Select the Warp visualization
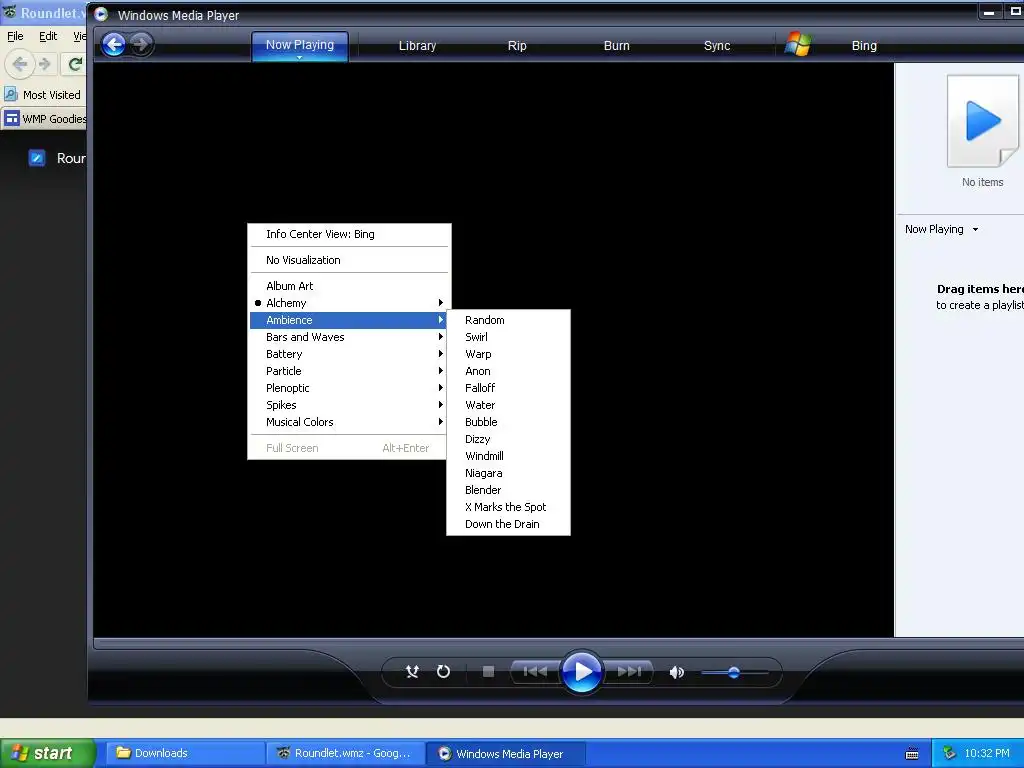This screenshot has width=1024, height=768. pos(508,354)
